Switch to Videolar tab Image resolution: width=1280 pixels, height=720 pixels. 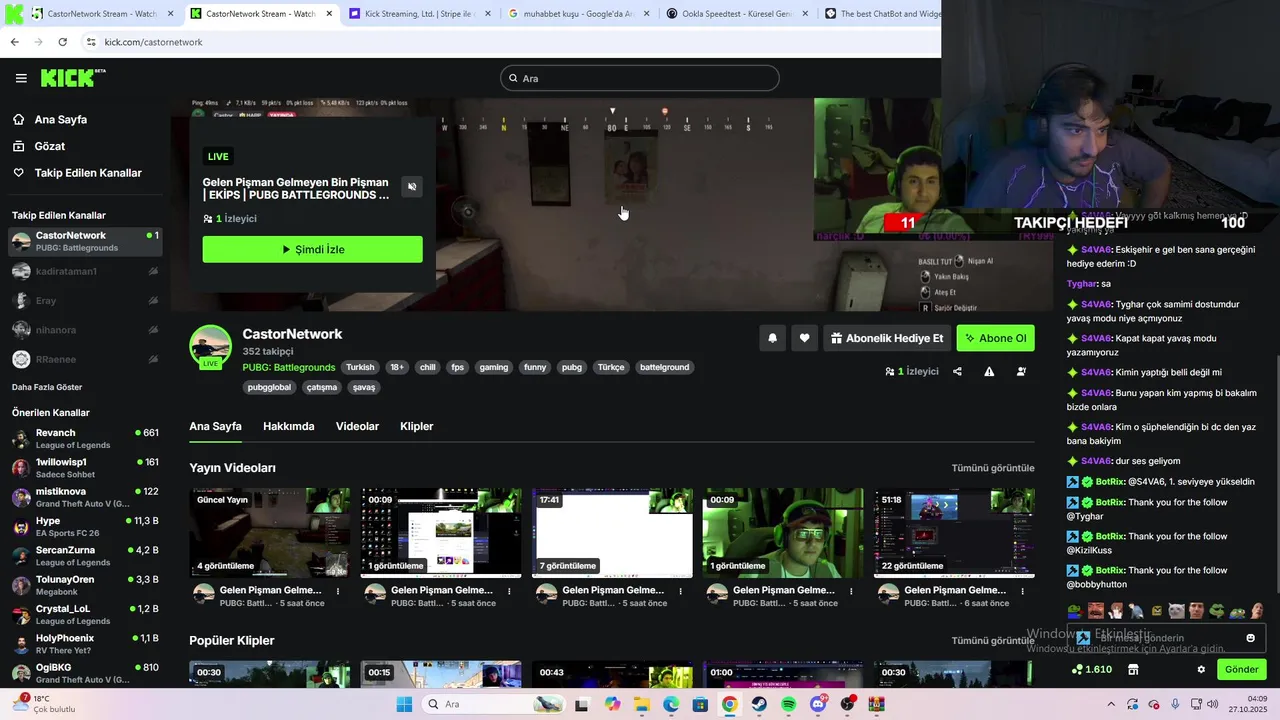click(357, 426)
